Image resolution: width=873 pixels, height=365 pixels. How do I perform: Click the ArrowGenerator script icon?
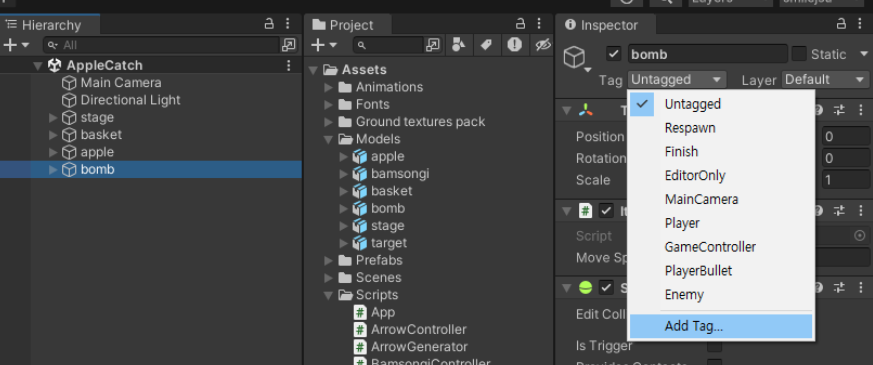click(x=361, y=347)
